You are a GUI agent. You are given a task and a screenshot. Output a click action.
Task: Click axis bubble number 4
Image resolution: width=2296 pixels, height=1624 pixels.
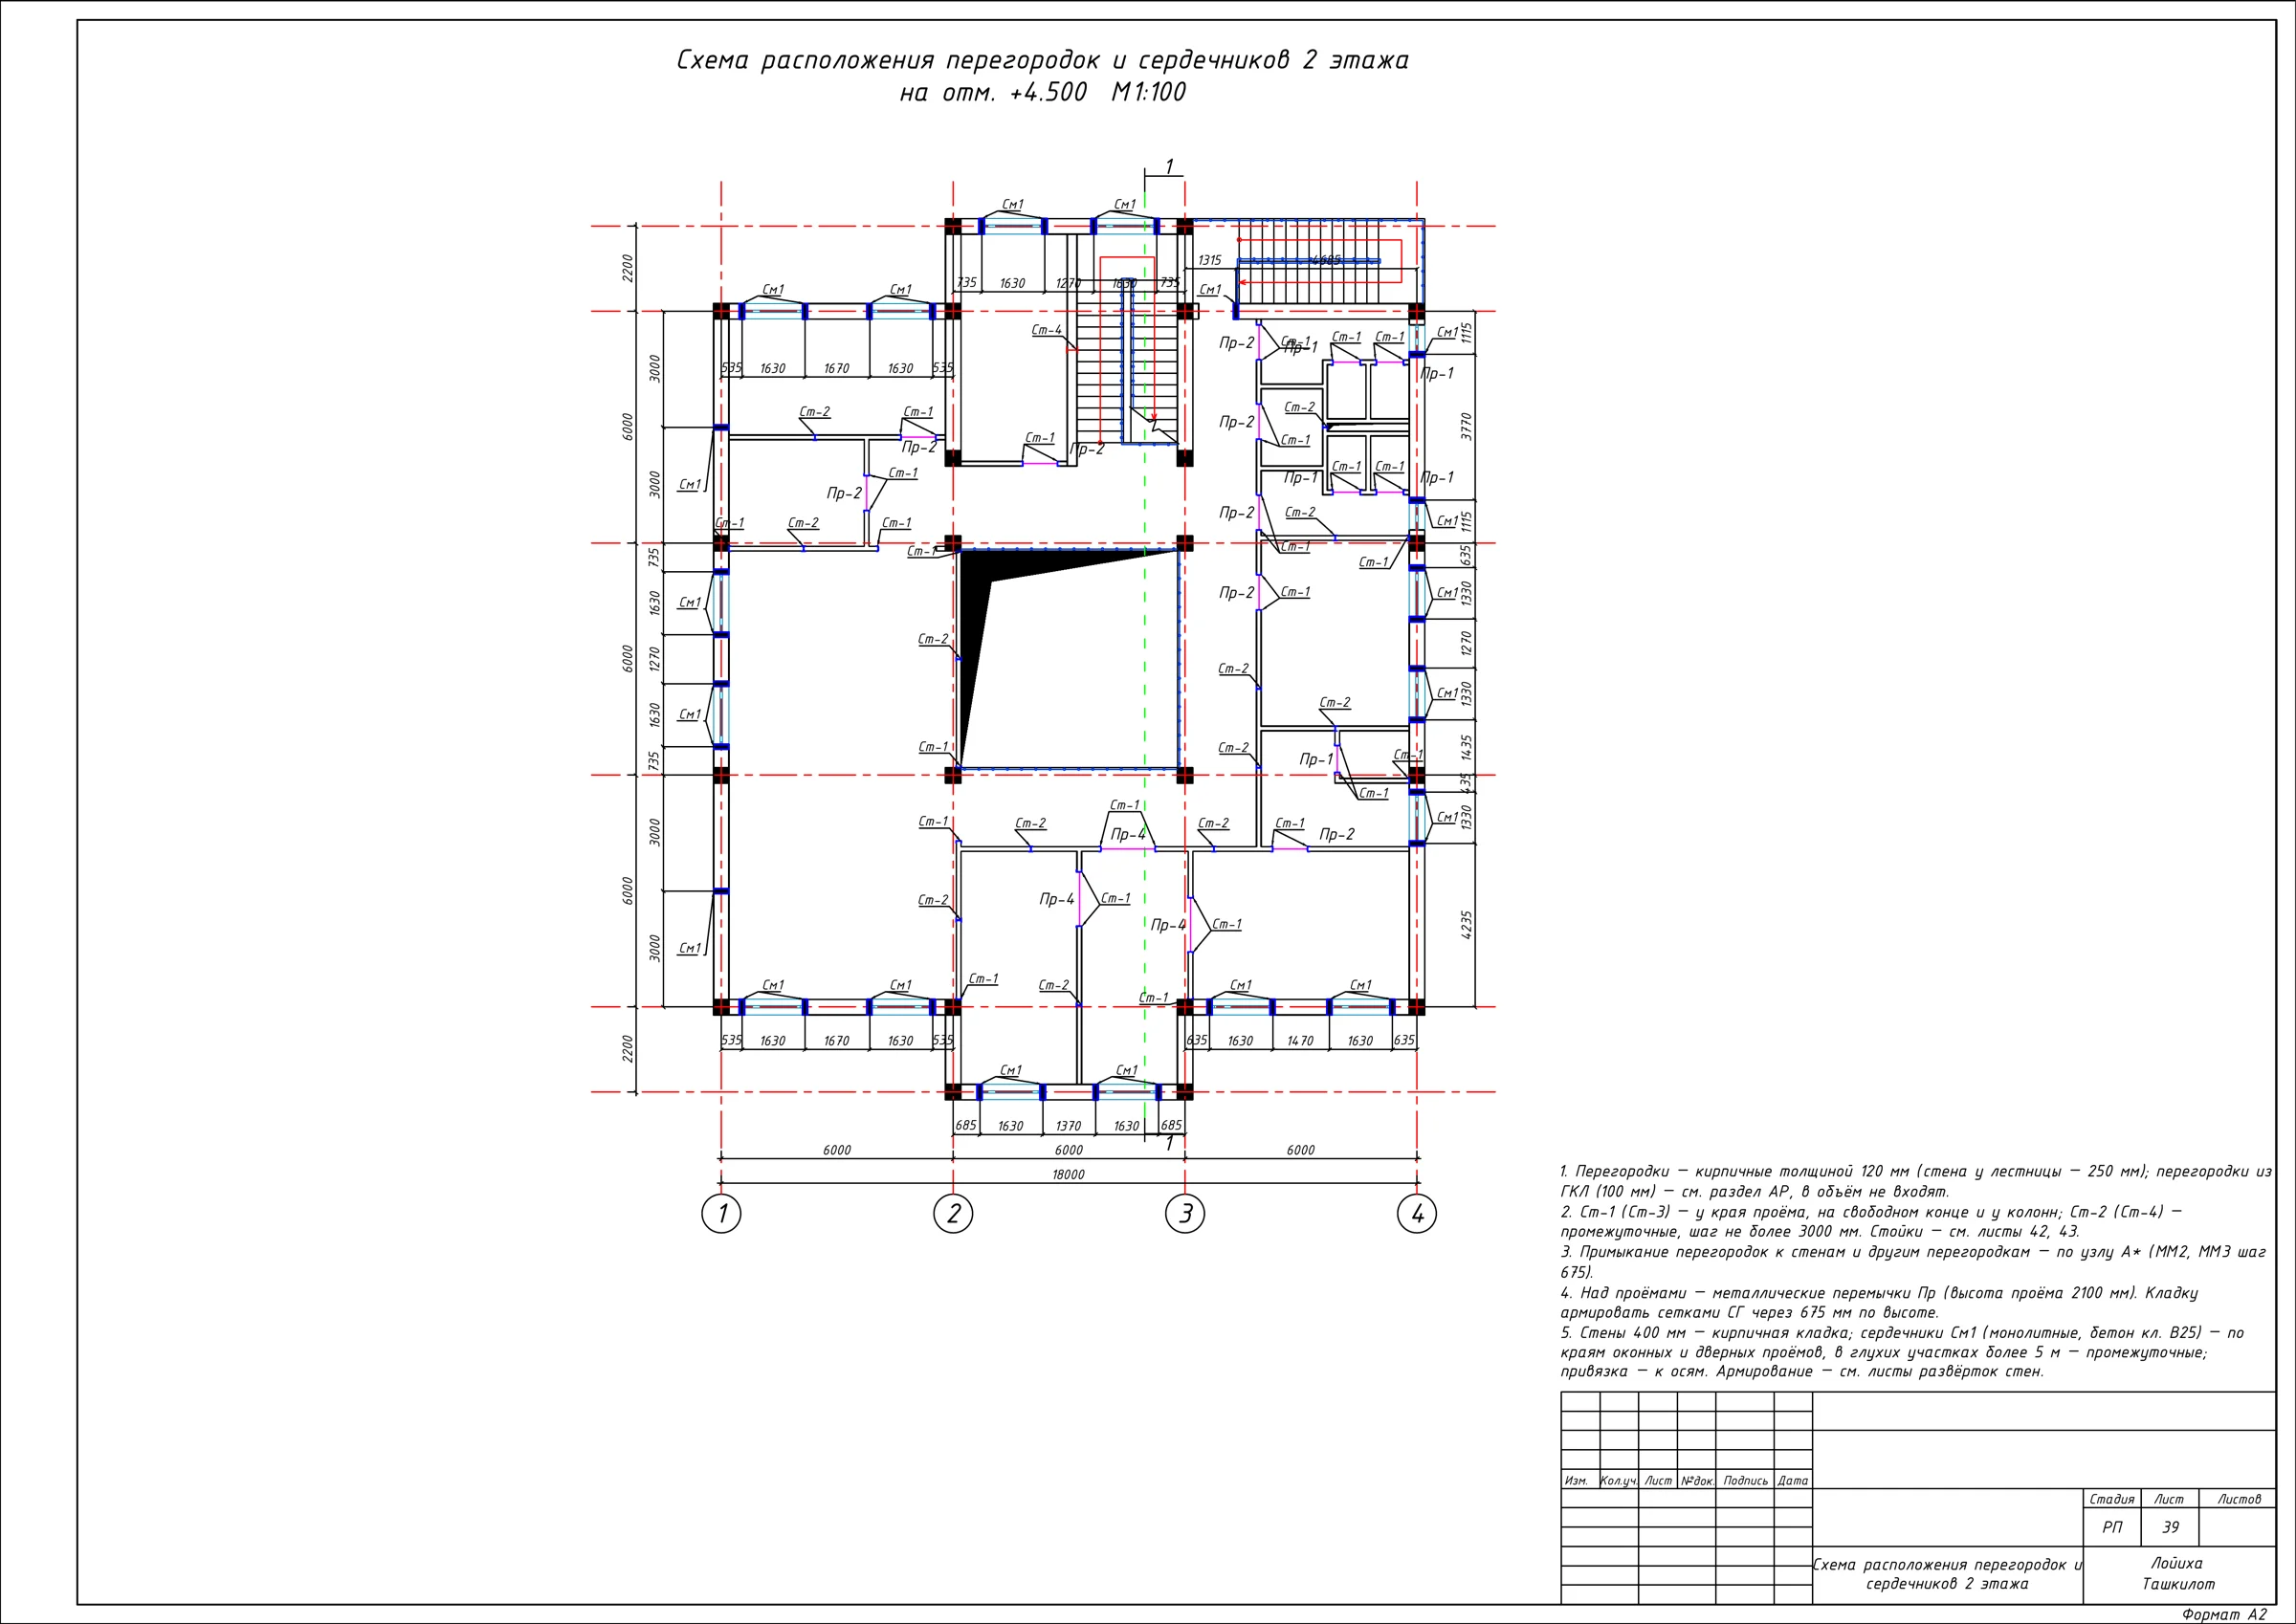click(1417, 1214)
